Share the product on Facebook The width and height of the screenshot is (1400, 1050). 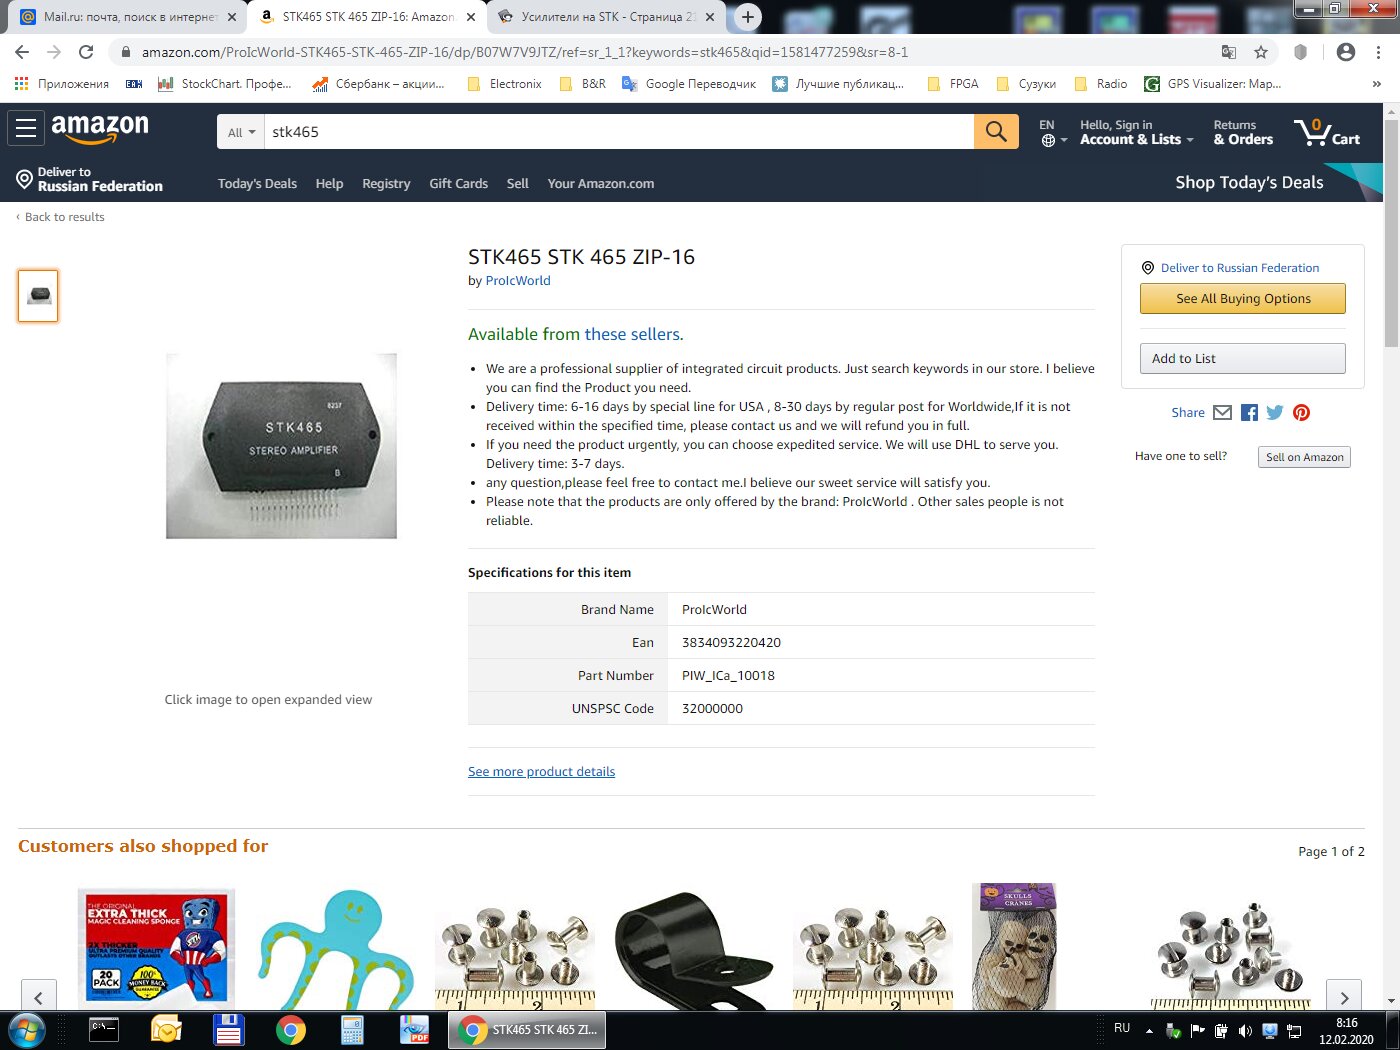coord(1249,412)
